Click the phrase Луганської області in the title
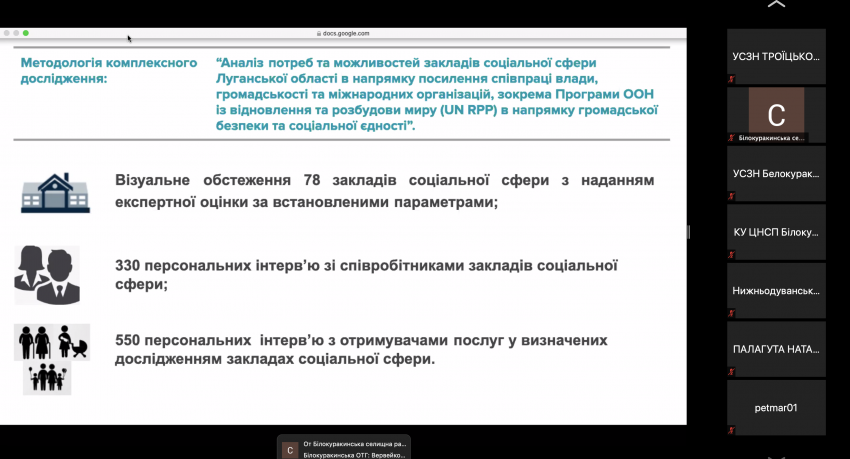This screenshot has width=850, height=459. [279, 79]
